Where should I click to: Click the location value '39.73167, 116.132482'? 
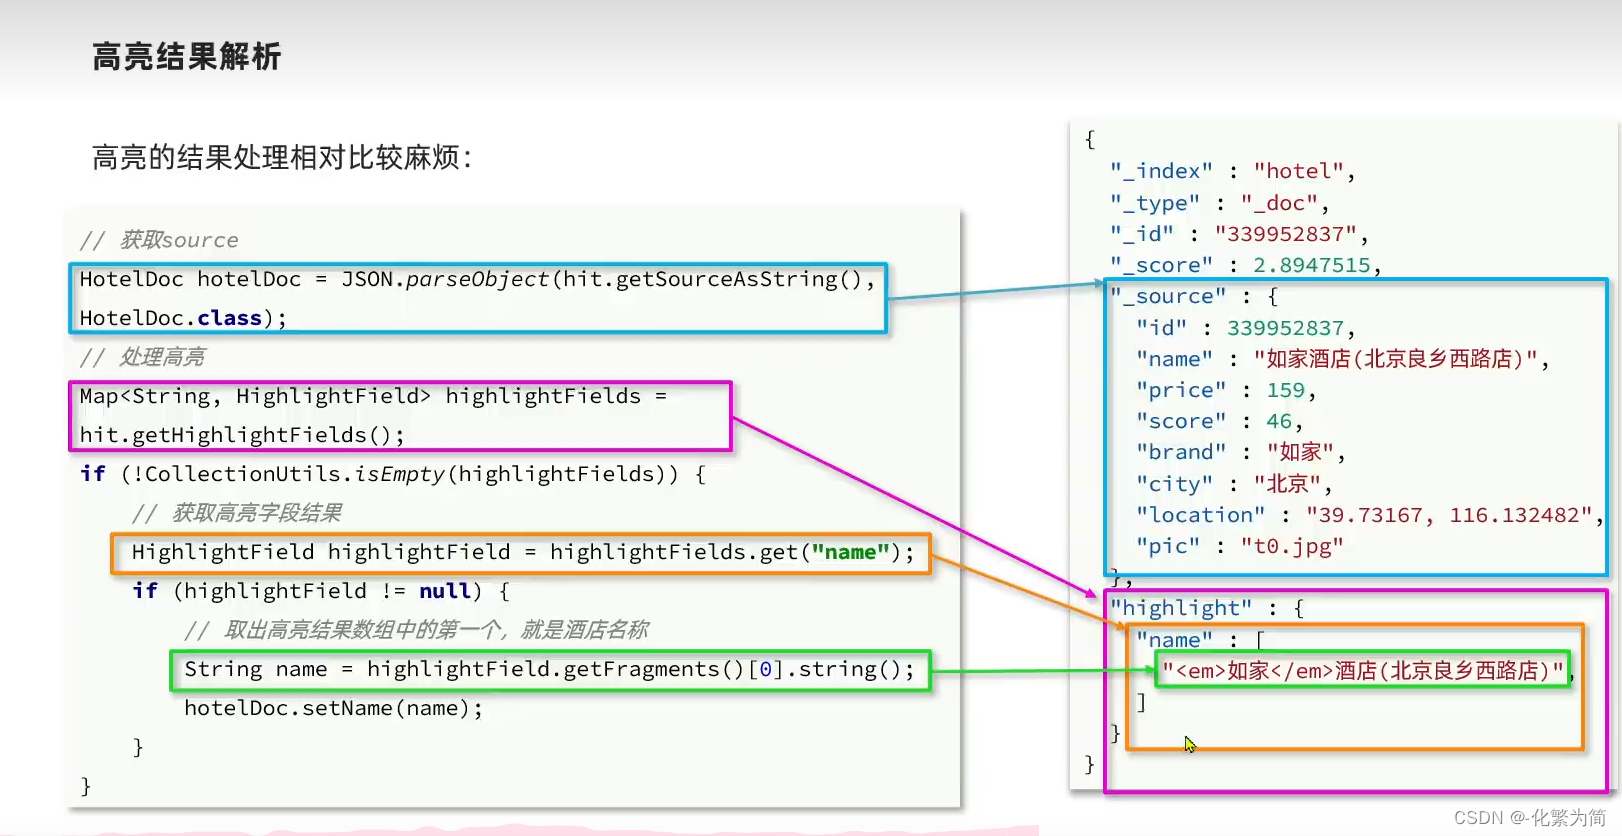point(1449,515)
